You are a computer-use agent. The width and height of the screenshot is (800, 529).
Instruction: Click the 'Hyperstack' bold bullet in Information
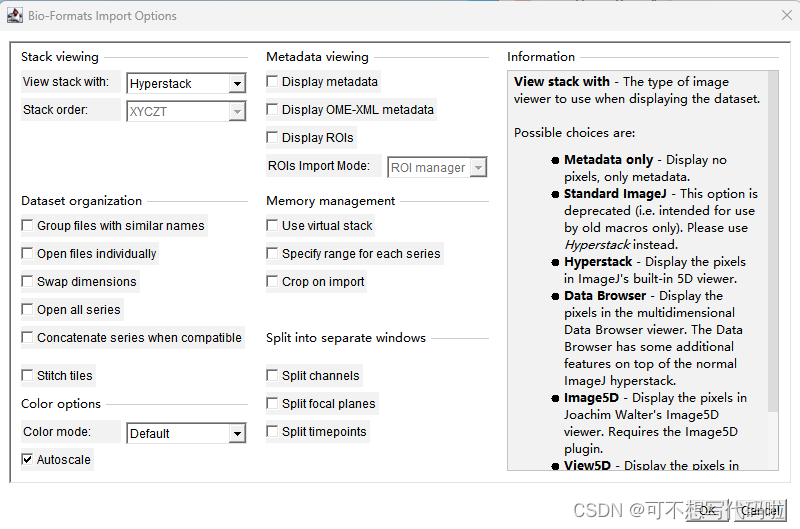(x=598, y=262)
